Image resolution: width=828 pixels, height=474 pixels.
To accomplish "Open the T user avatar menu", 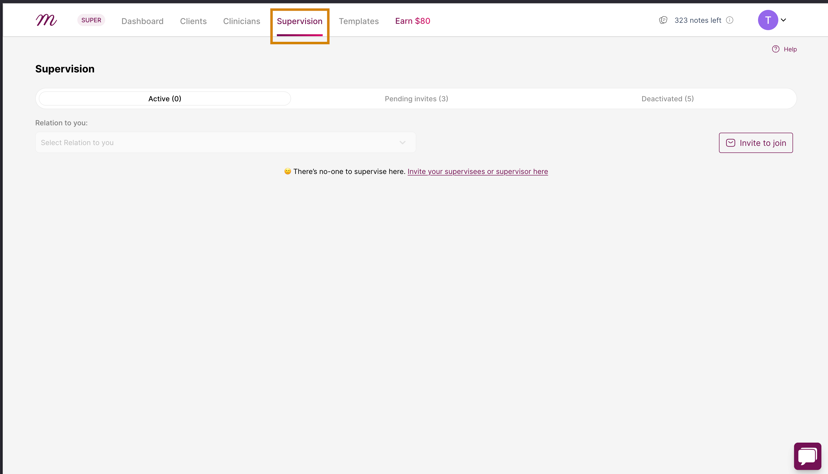I will (768, 20).
